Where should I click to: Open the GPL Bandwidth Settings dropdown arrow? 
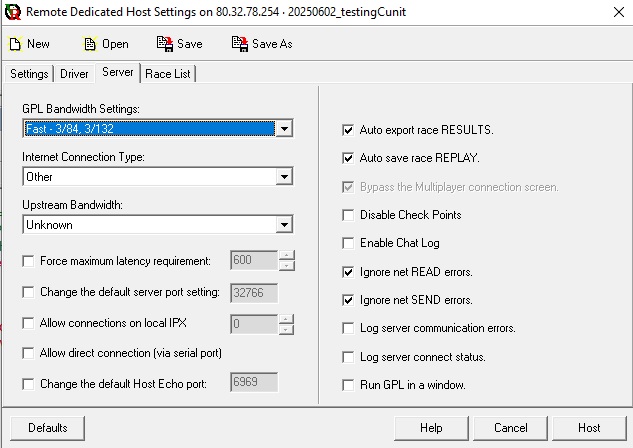tap(284, 129)
